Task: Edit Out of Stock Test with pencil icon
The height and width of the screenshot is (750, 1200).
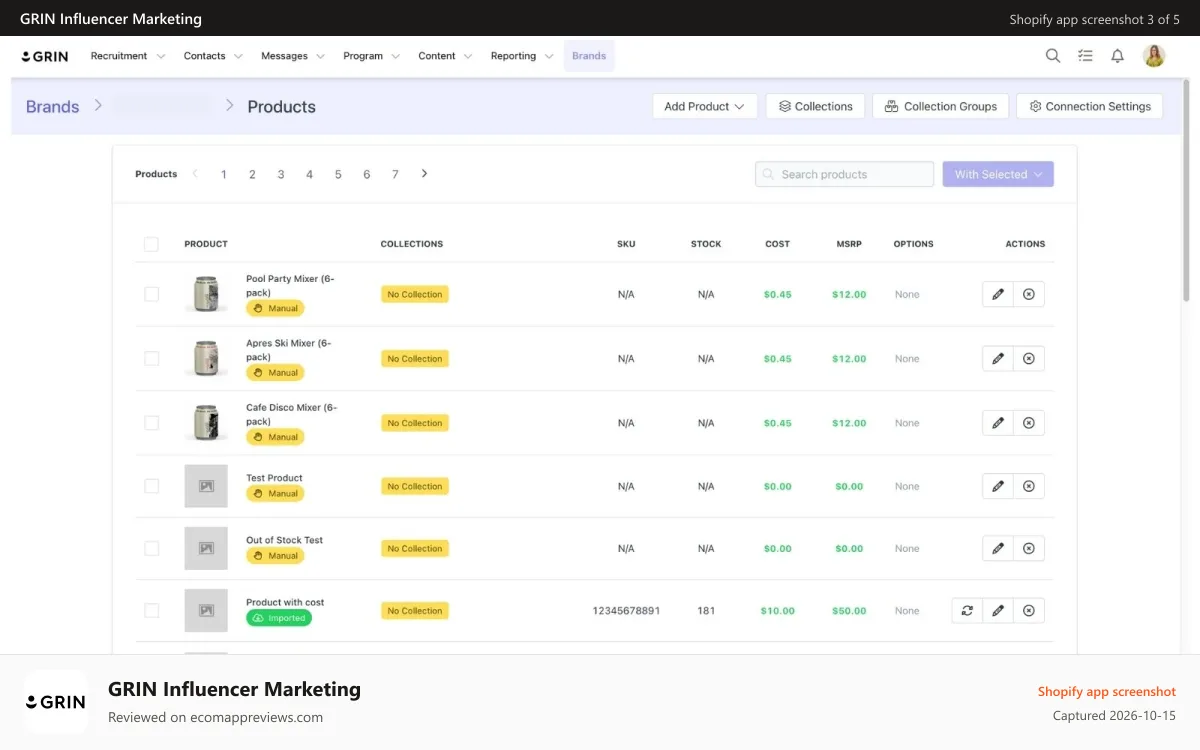Action: click(998, 548)
